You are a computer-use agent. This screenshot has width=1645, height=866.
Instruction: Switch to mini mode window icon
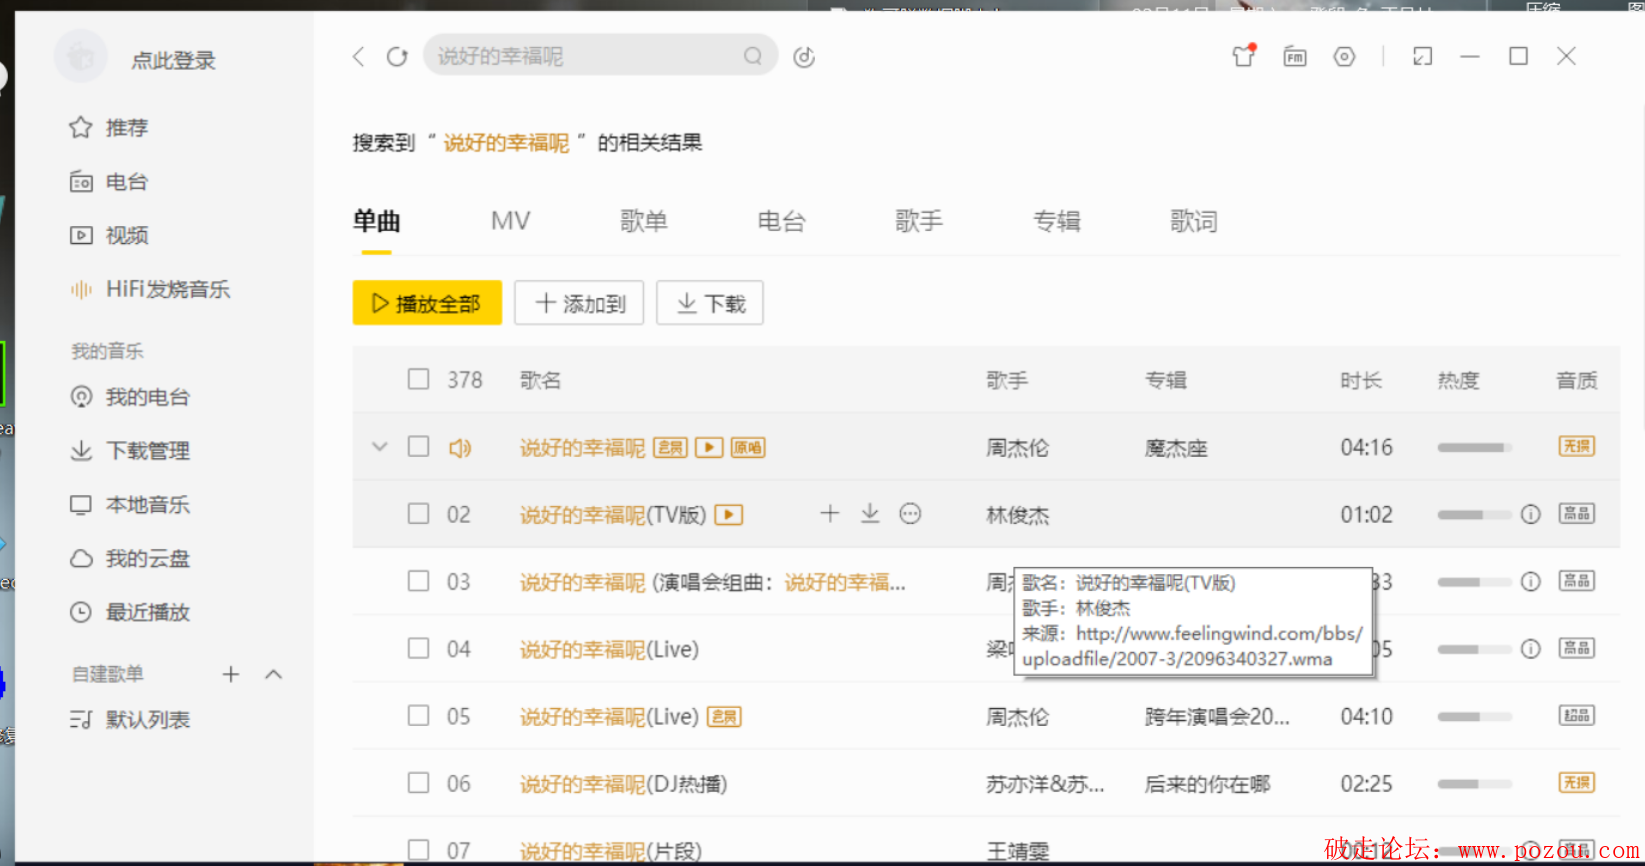pyautogui.click(x=1422, y=57)
